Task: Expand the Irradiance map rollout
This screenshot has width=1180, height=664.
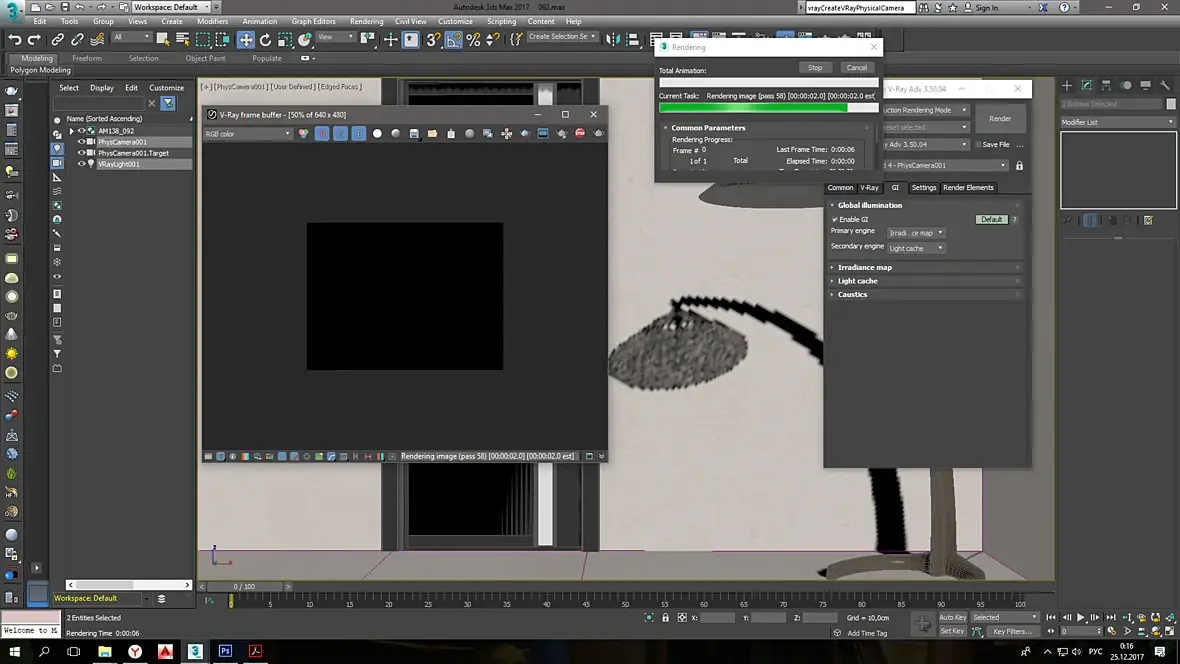Action: tap(864, 267)
